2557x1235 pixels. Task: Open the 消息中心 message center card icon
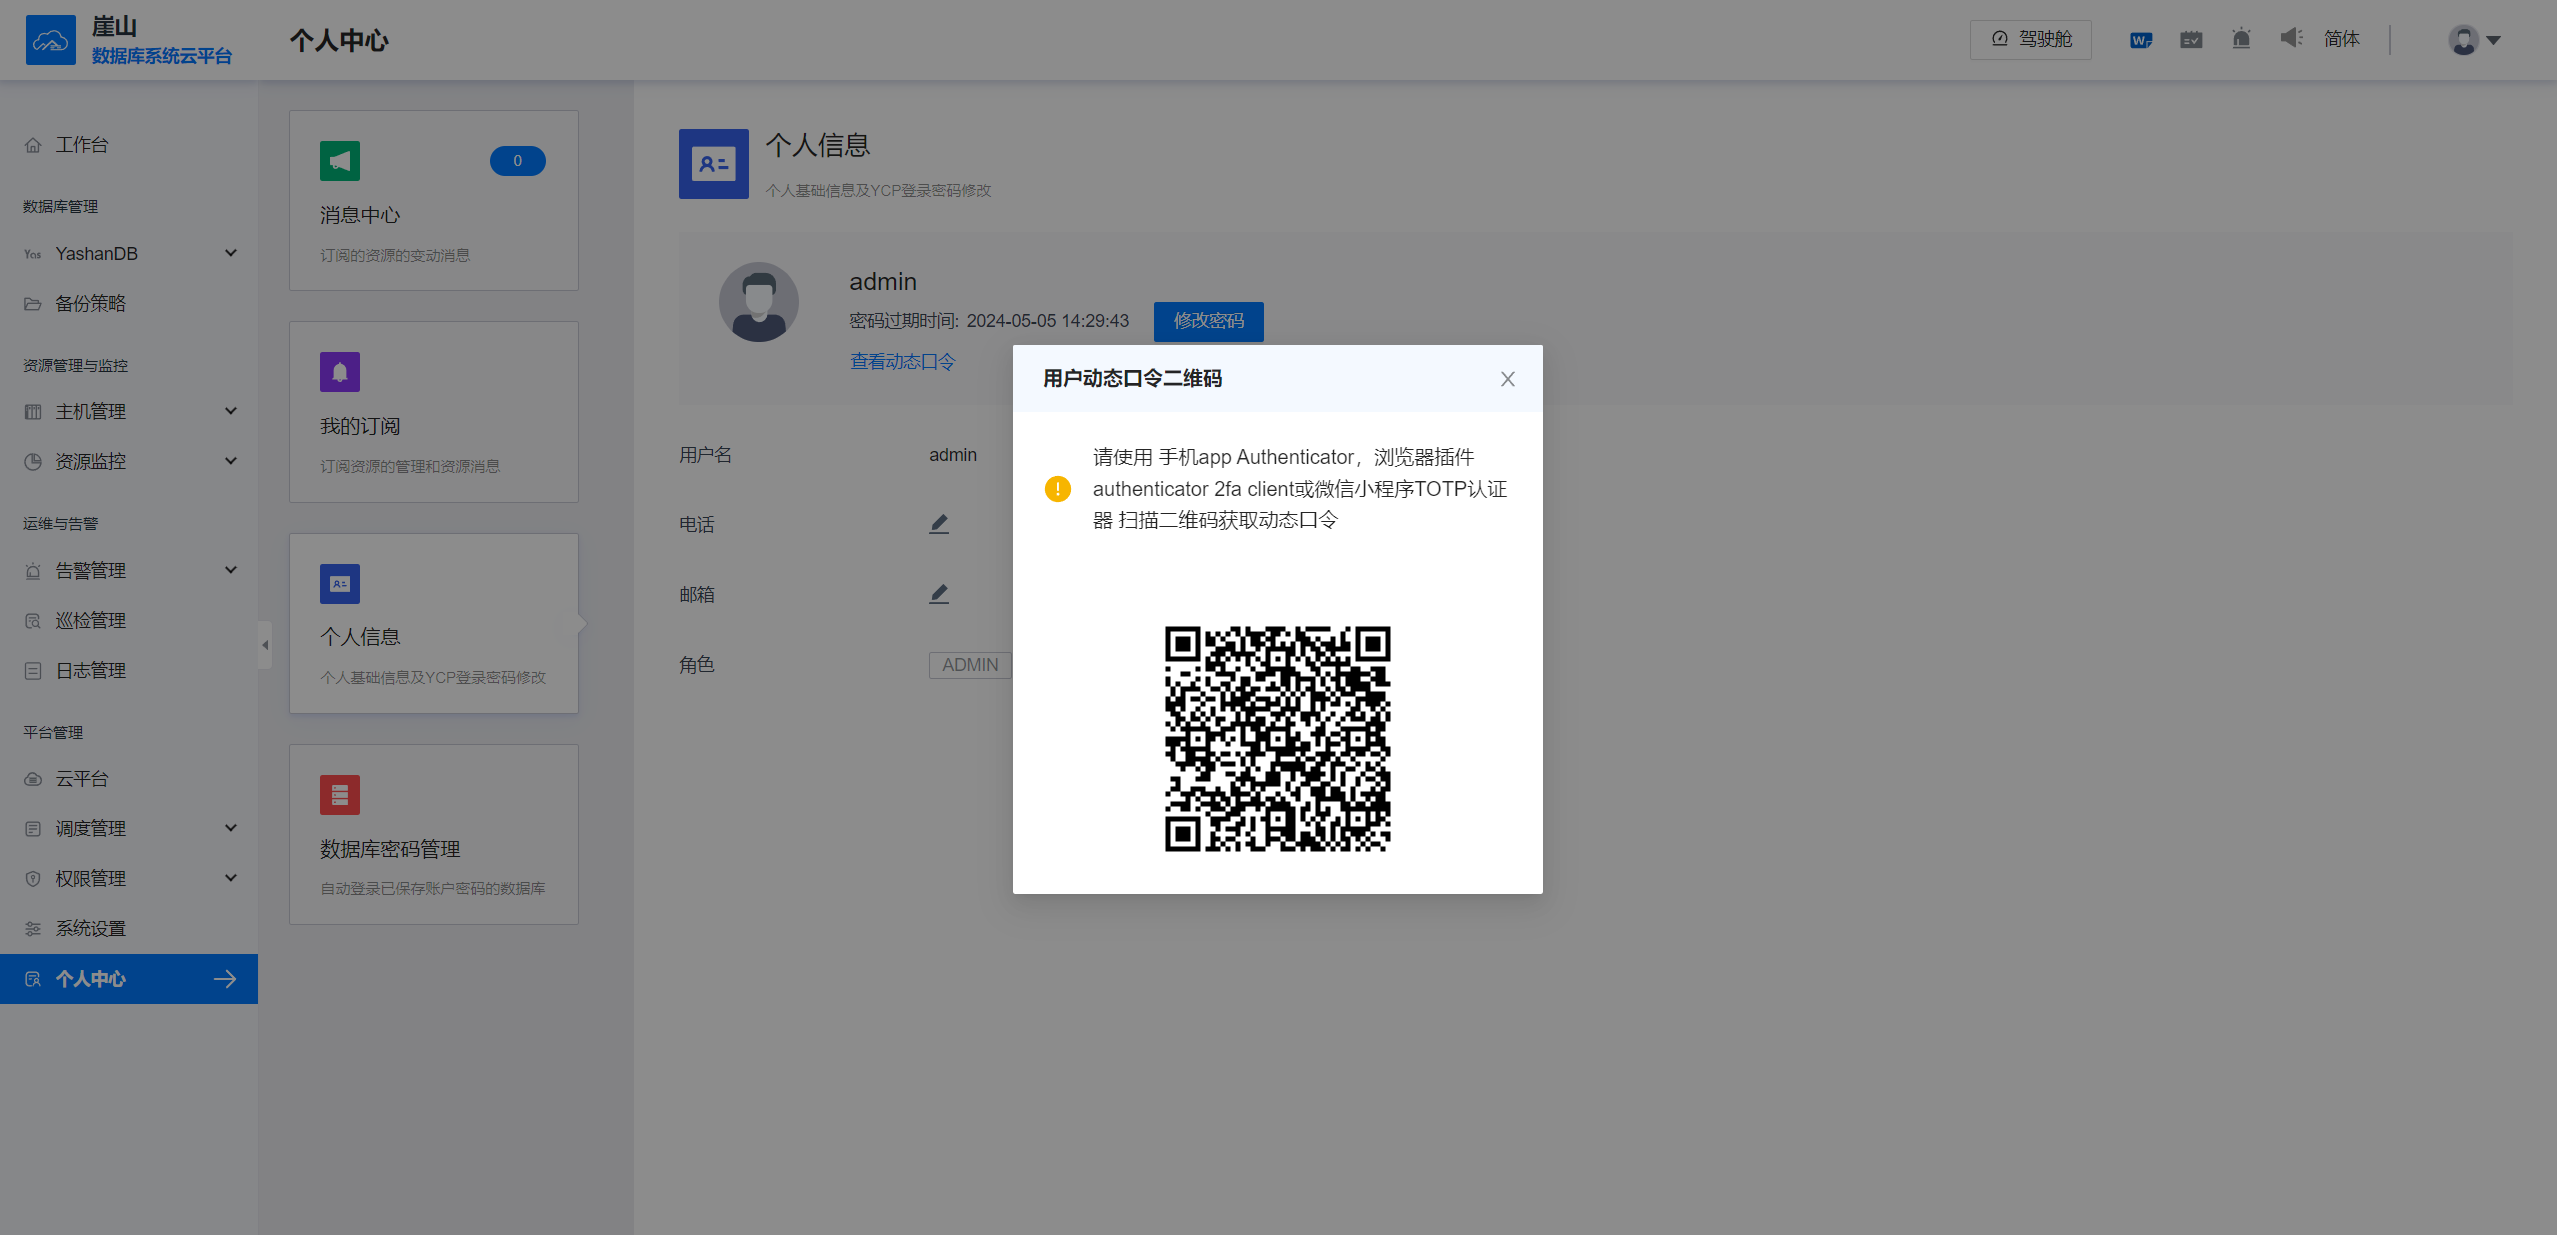[x=339, y=160]
